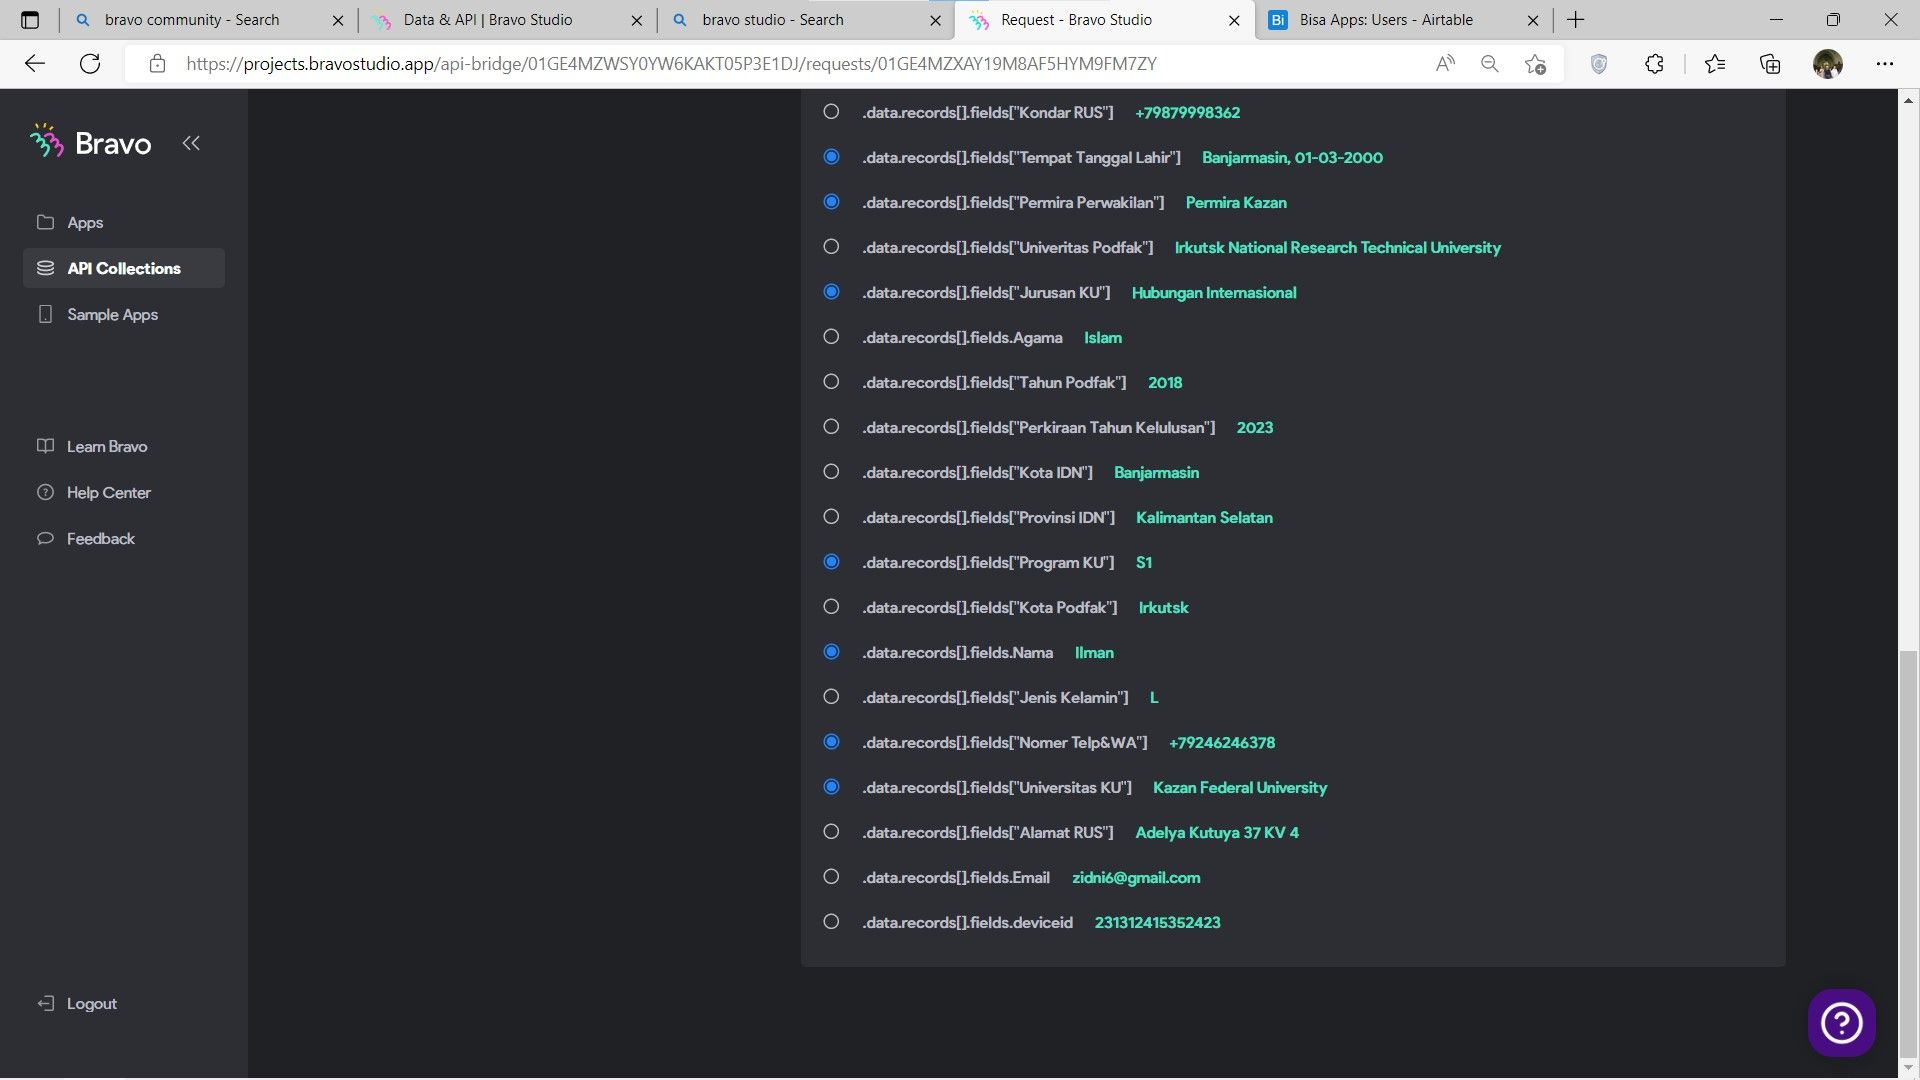
Task: Click the Bravo logo
Action: [x=91, y=143]
